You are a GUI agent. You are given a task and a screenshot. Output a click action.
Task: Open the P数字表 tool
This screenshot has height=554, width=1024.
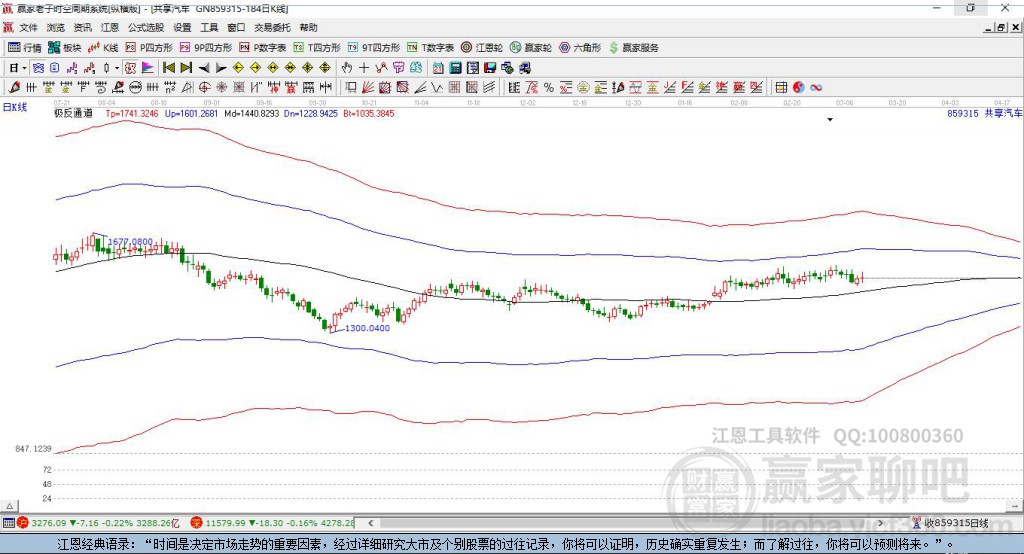[x=263, y=48]
